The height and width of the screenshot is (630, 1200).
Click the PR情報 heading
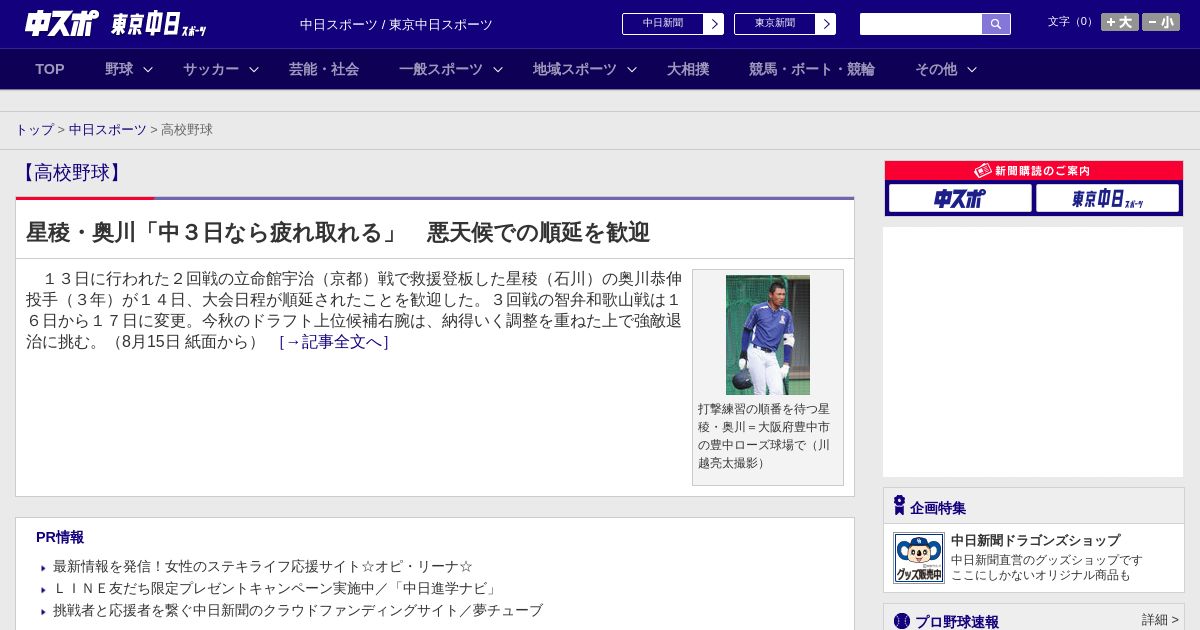click(60, 537)
